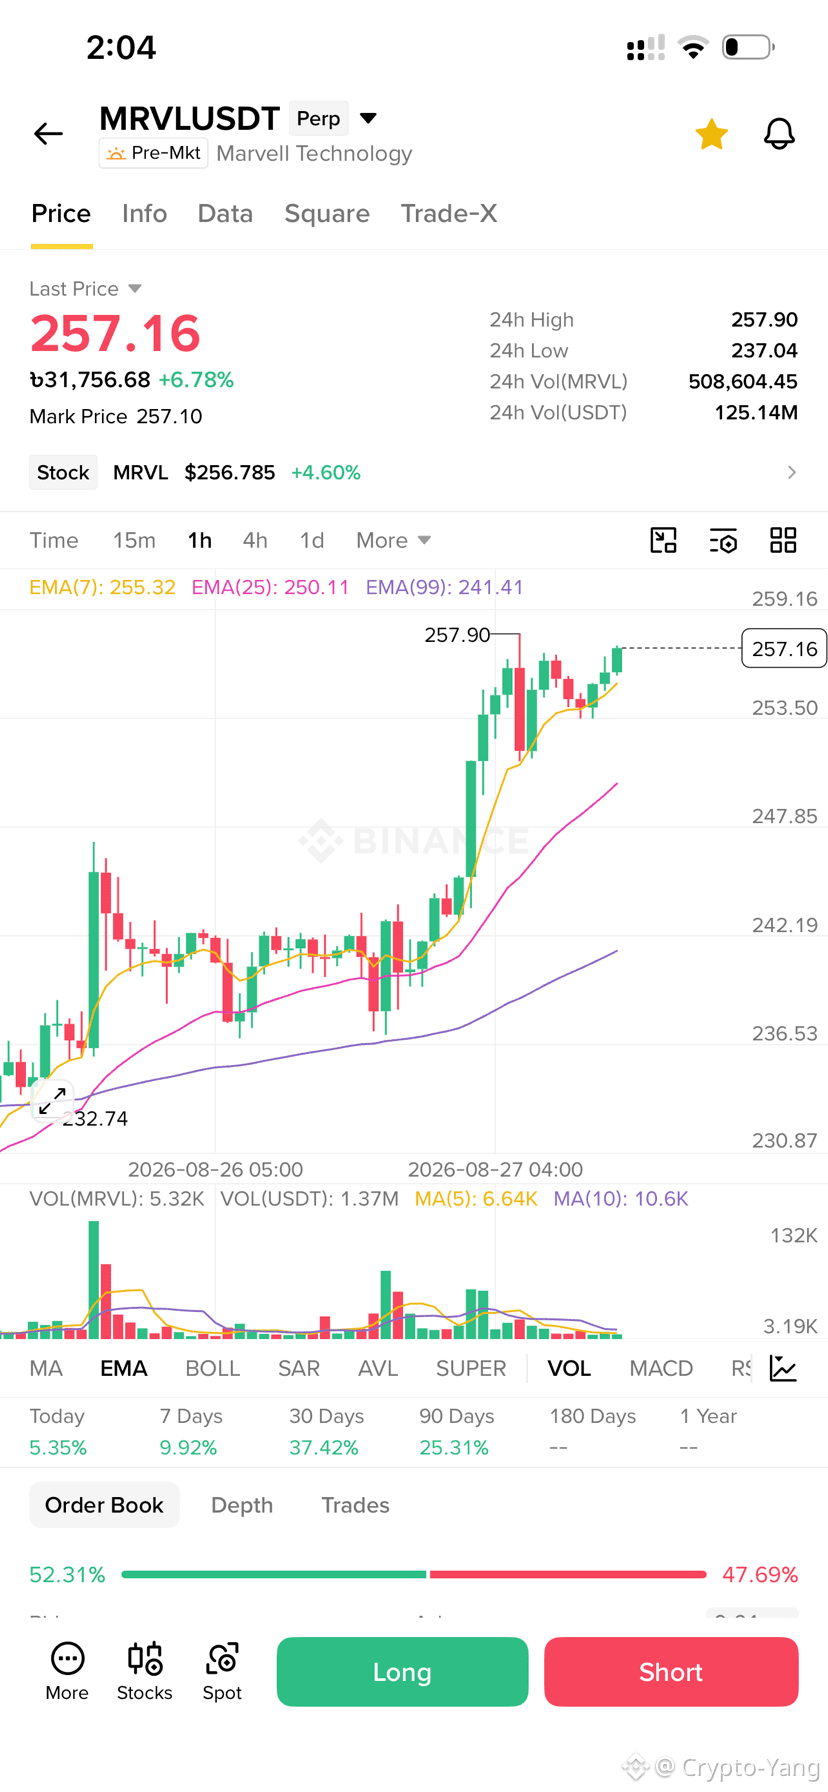Tap the 52.31% buy ratio value
The width and height of the screenshot is (828, 1792).
[67, 1575]
